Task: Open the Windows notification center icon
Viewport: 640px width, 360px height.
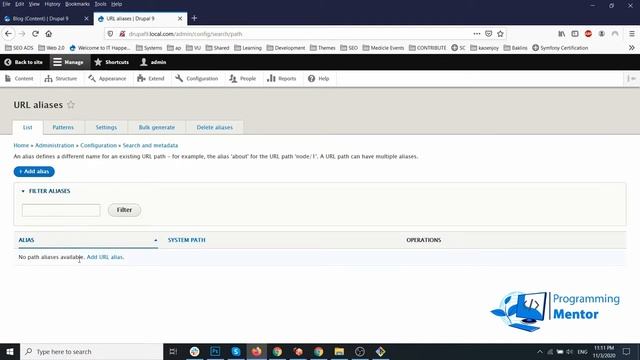Action: pyautogui.click(x=627, y=351)
